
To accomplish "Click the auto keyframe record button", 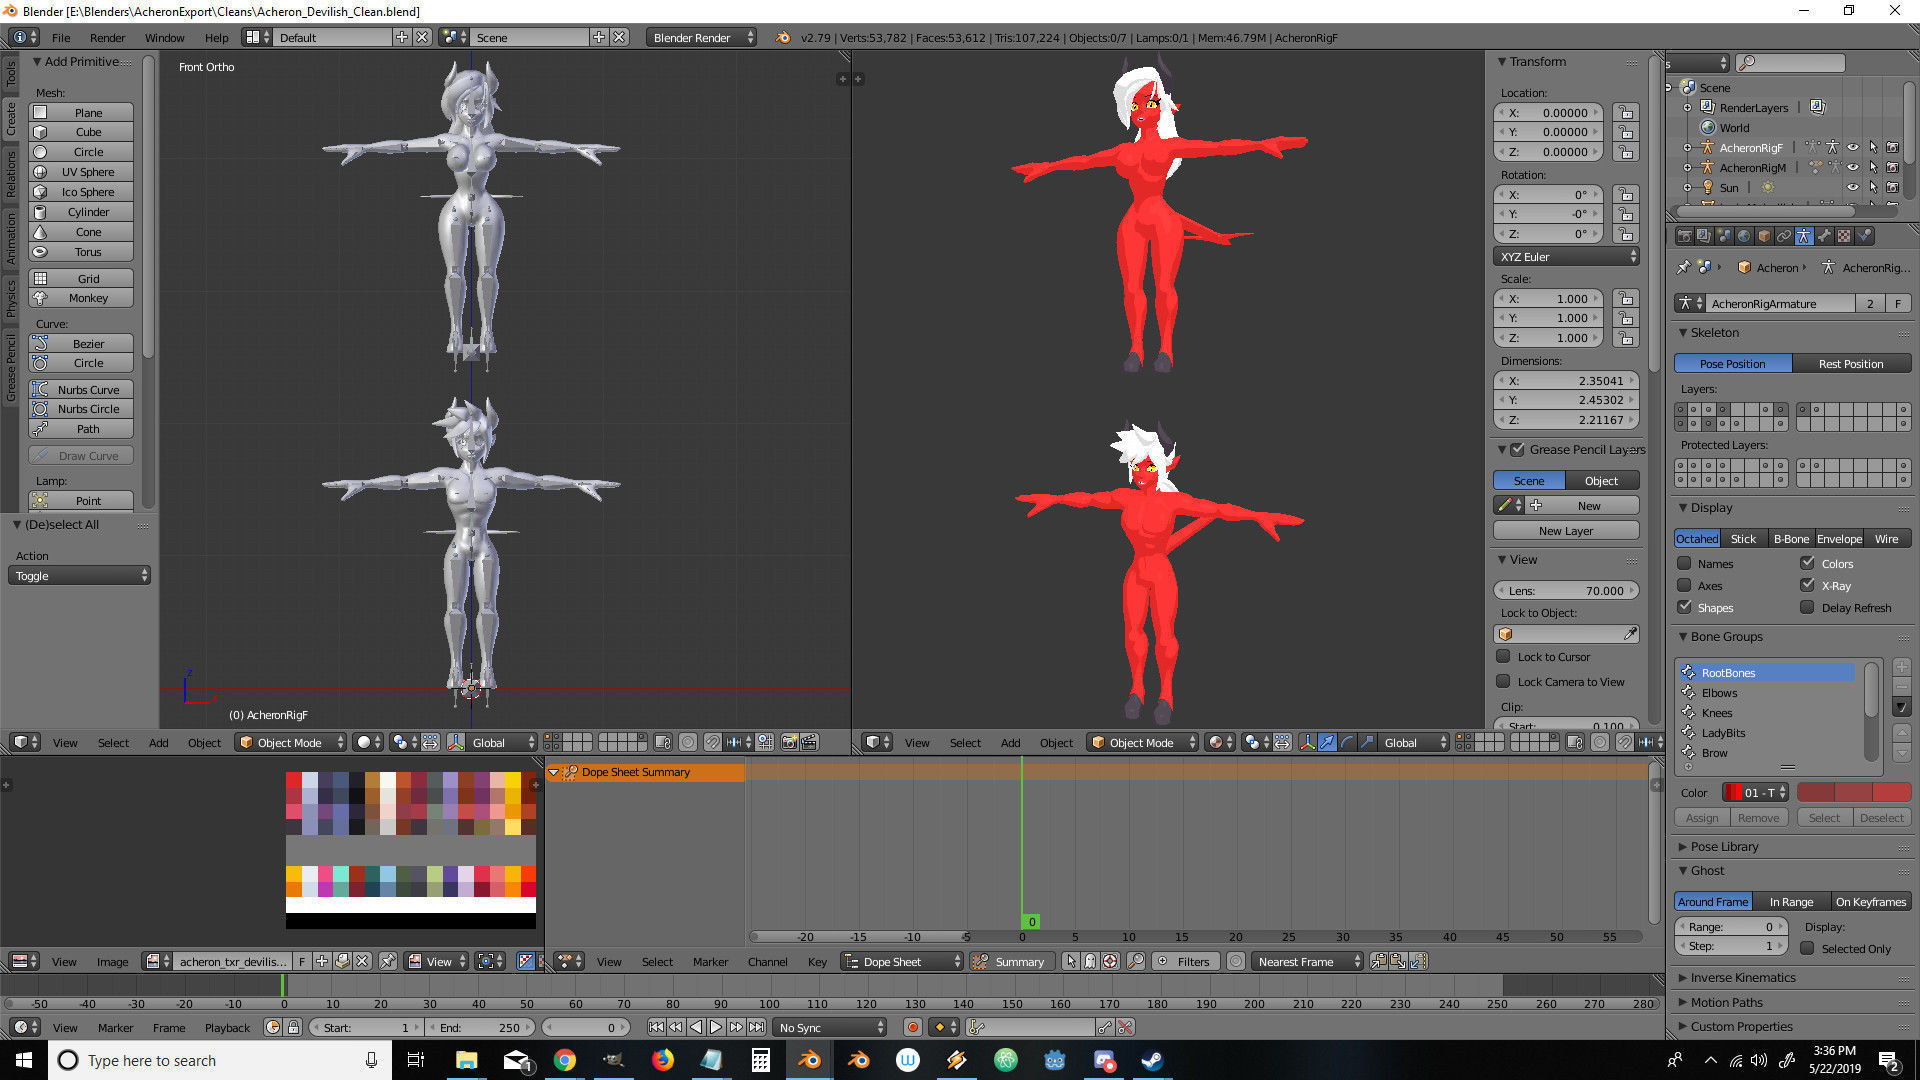I will point(912,1027).
